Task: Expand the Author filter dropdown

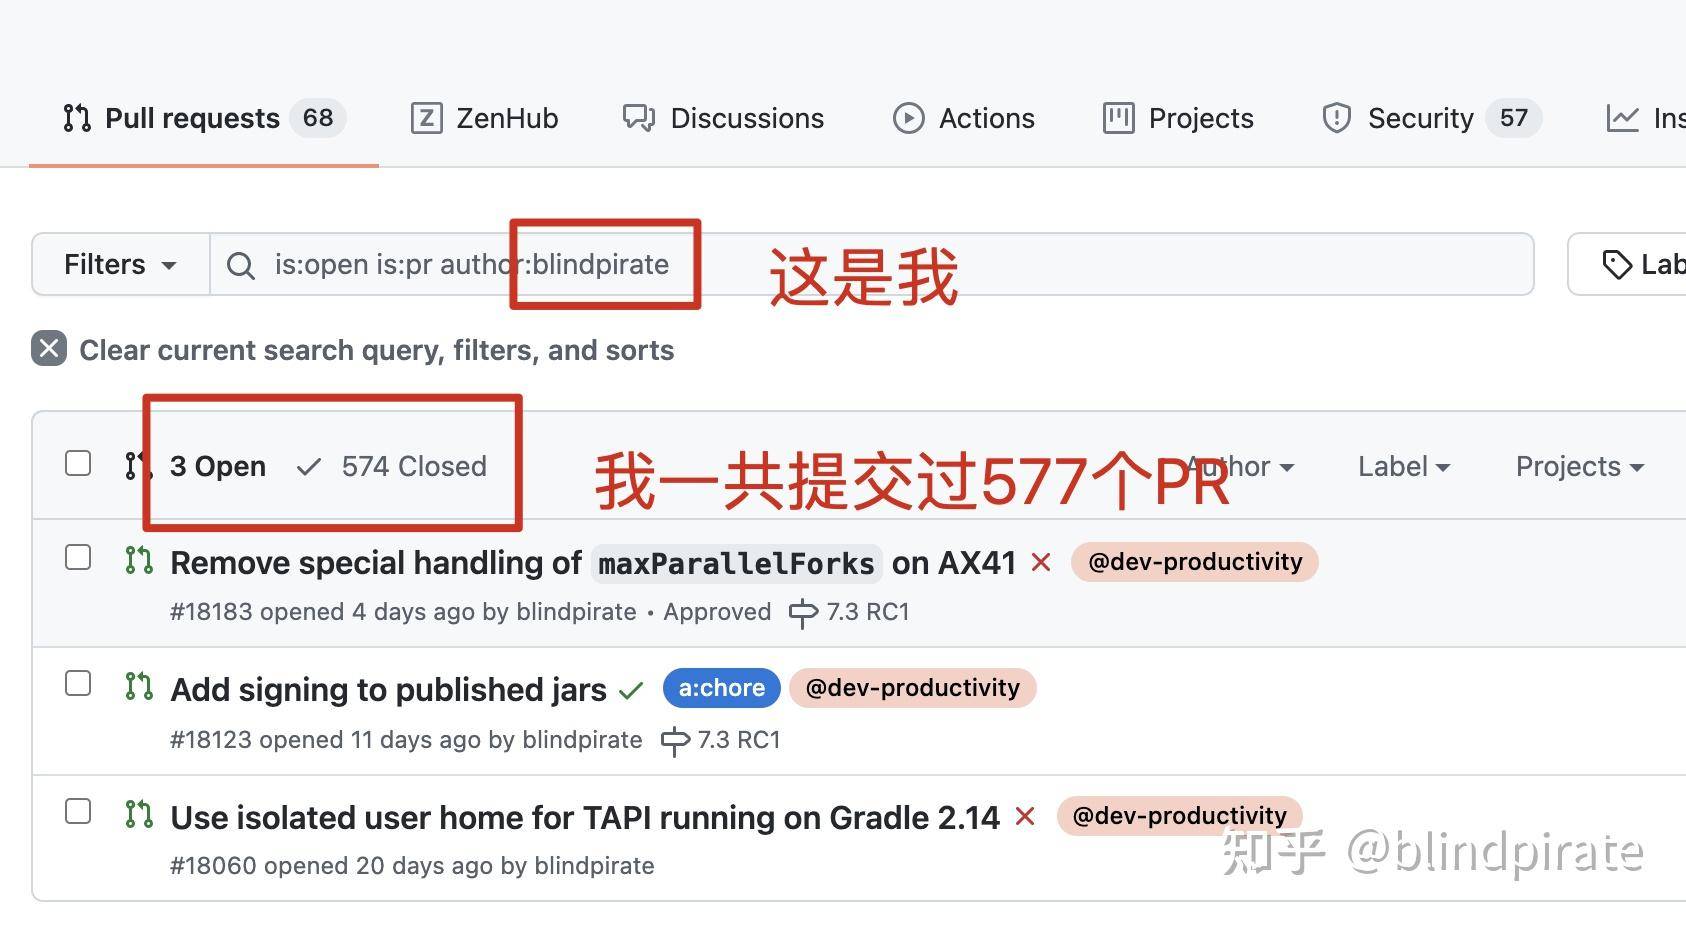Action: point(1240,466)
